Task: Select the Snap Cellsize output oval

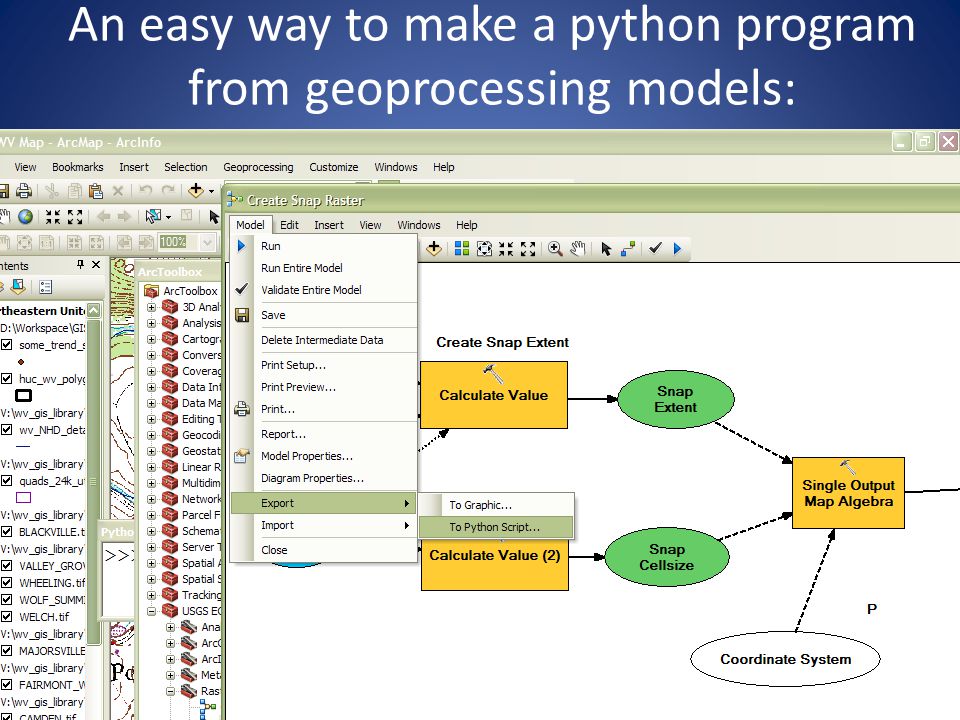Action: (x=667, y=557)
